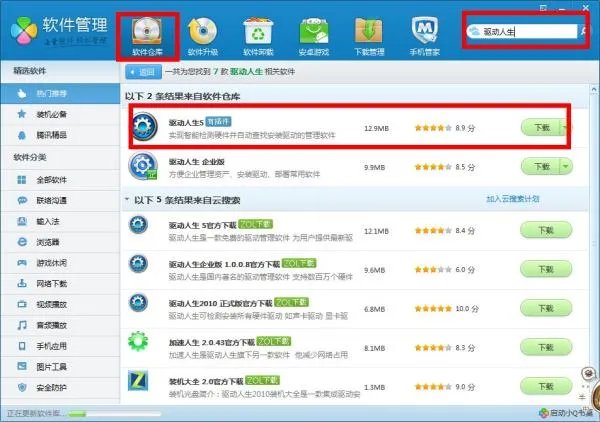Select 图片工具 category
Image resolution: width=600 pixels, height=422 pixels.
point(60,367)
